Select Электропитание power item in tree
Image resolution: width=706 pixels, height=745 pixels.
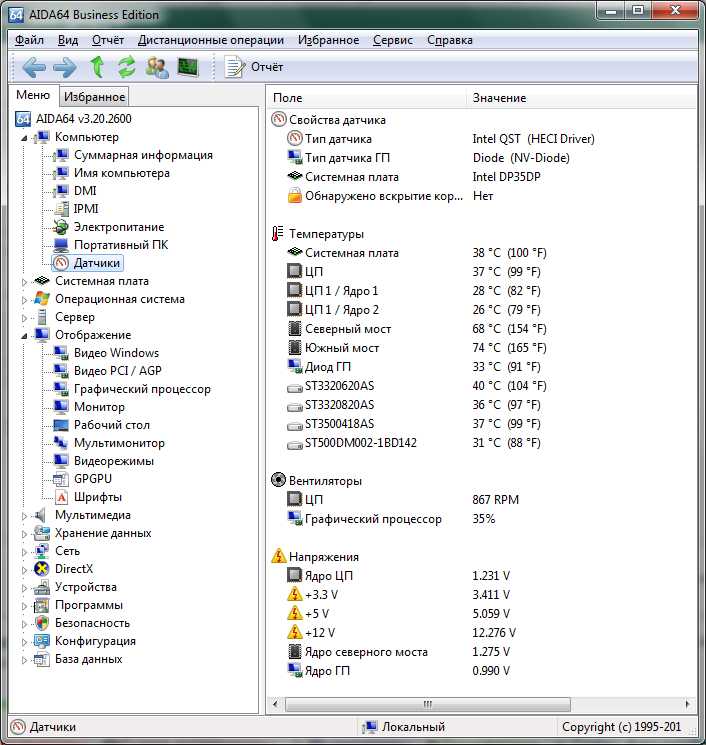118,227
